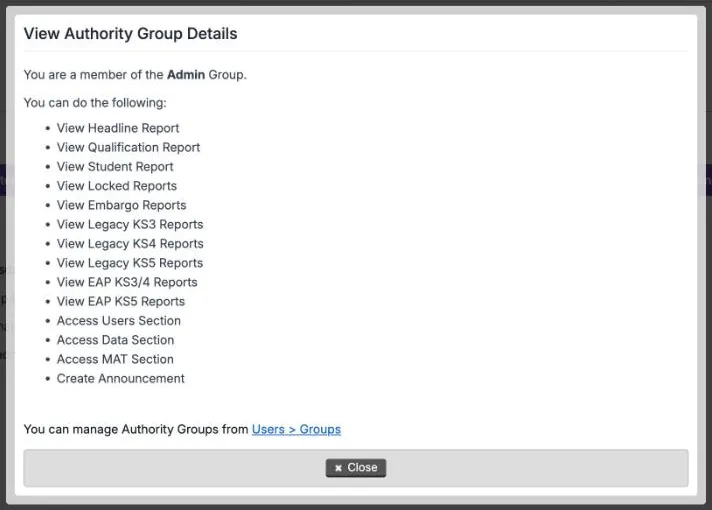Close the Authority Group Details dialog
Screen dimensions: 712x510
[356, 467]
